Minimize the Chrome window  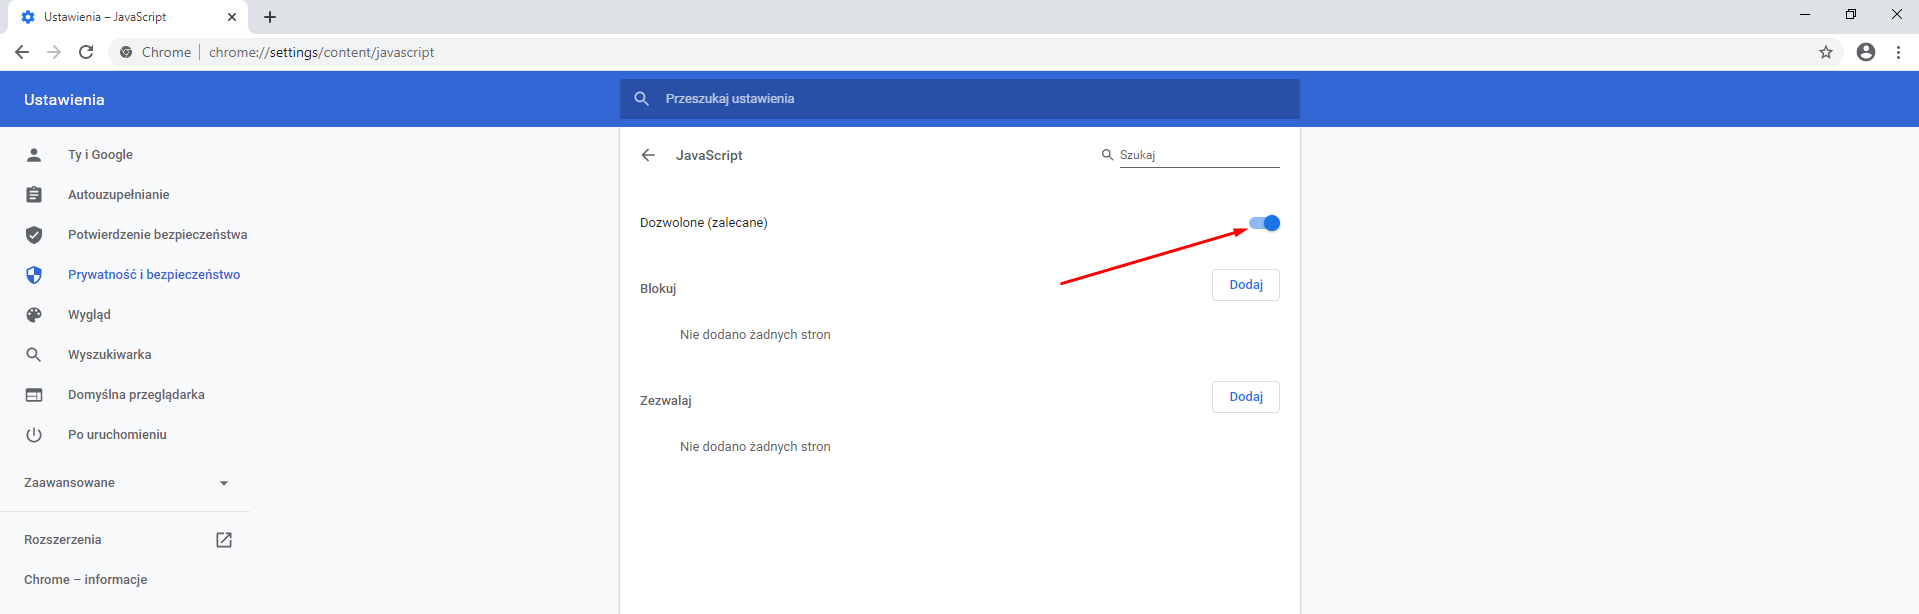click(1805, 15)
